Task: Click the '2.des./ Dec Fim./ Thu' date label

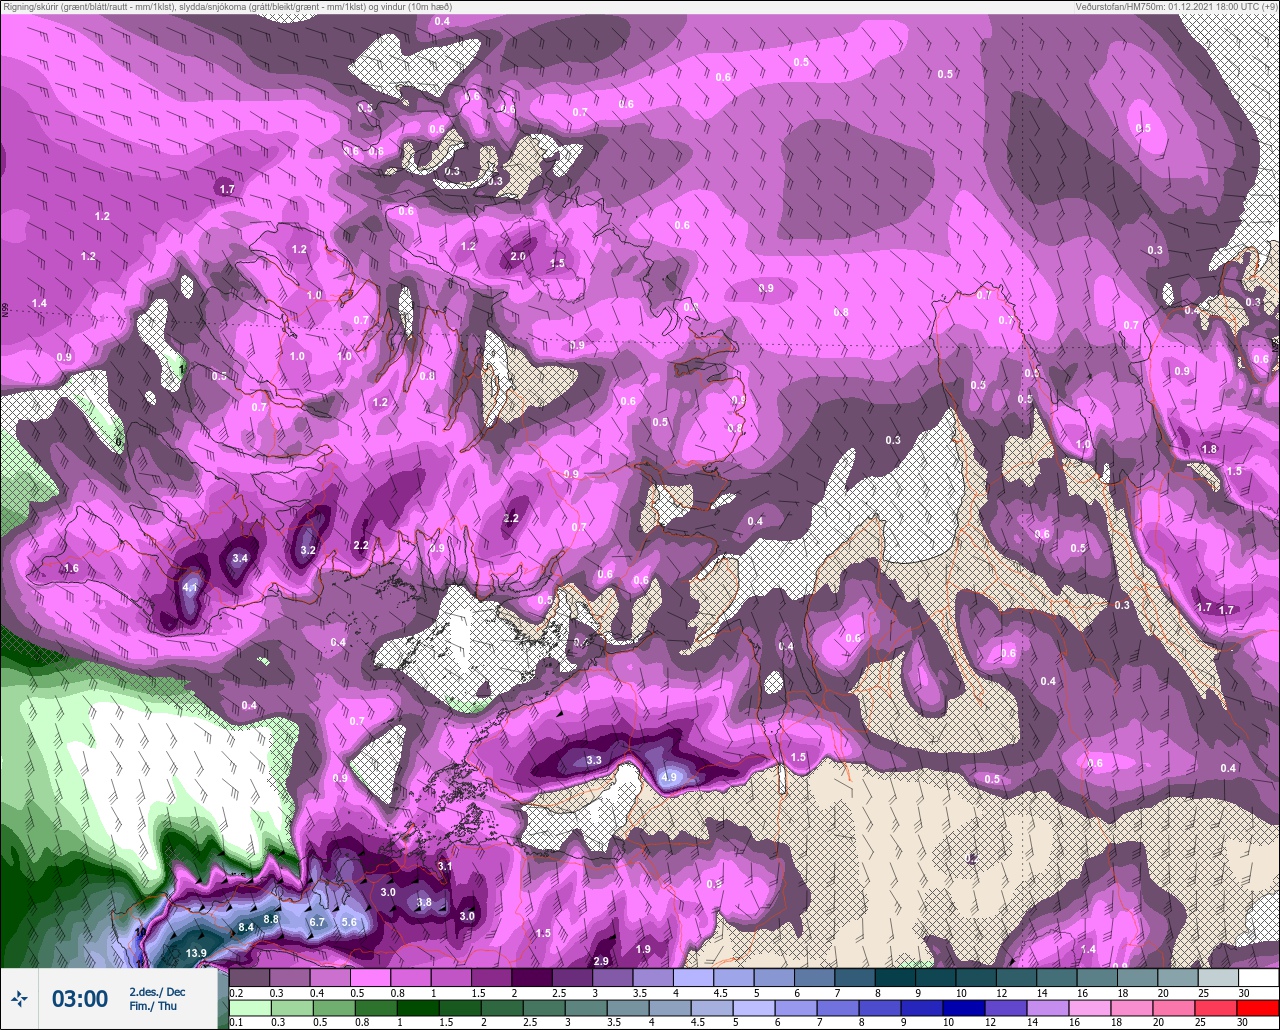Action: click(x=157, y=999)
